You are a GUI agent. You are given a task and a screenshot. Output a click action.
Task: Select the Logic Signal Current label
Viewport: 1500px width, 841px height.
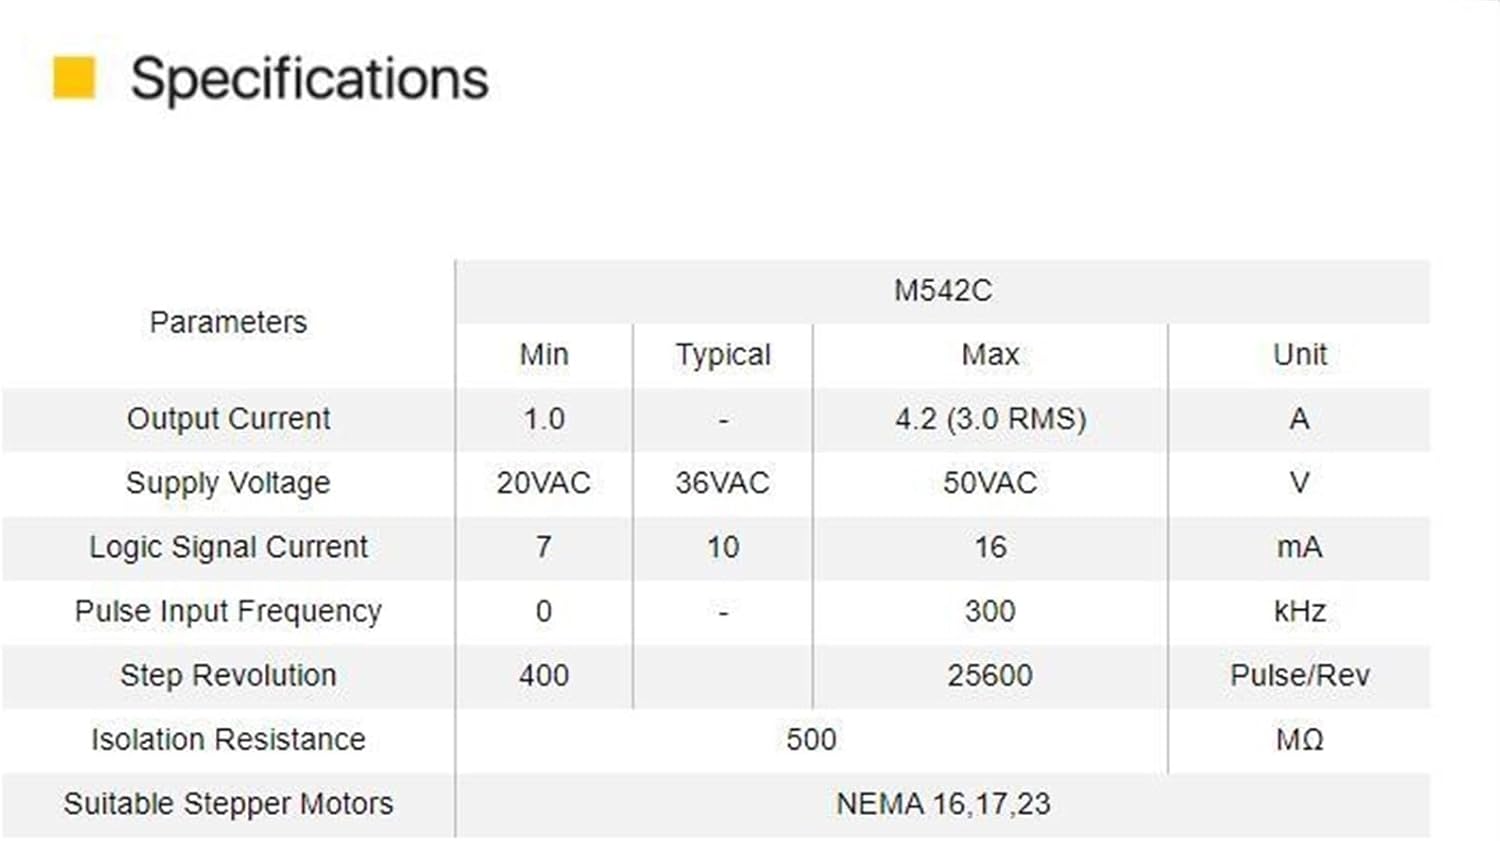point(228,547)
